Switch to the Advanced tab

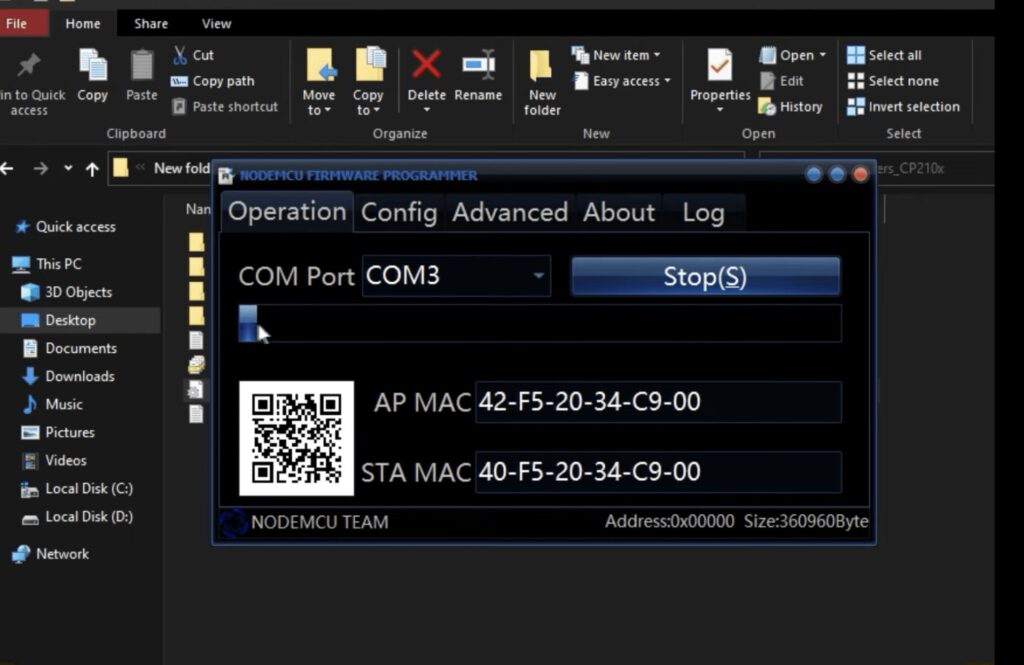tap(510, 212)
